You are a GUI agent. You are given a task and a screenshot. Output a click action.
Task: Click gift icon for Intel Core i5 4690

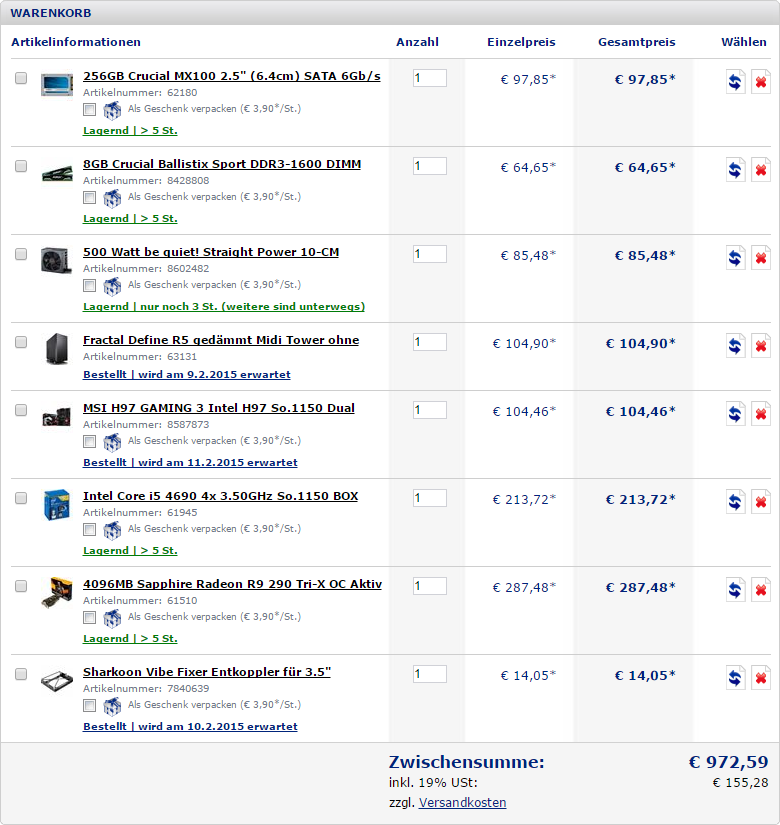112,530
